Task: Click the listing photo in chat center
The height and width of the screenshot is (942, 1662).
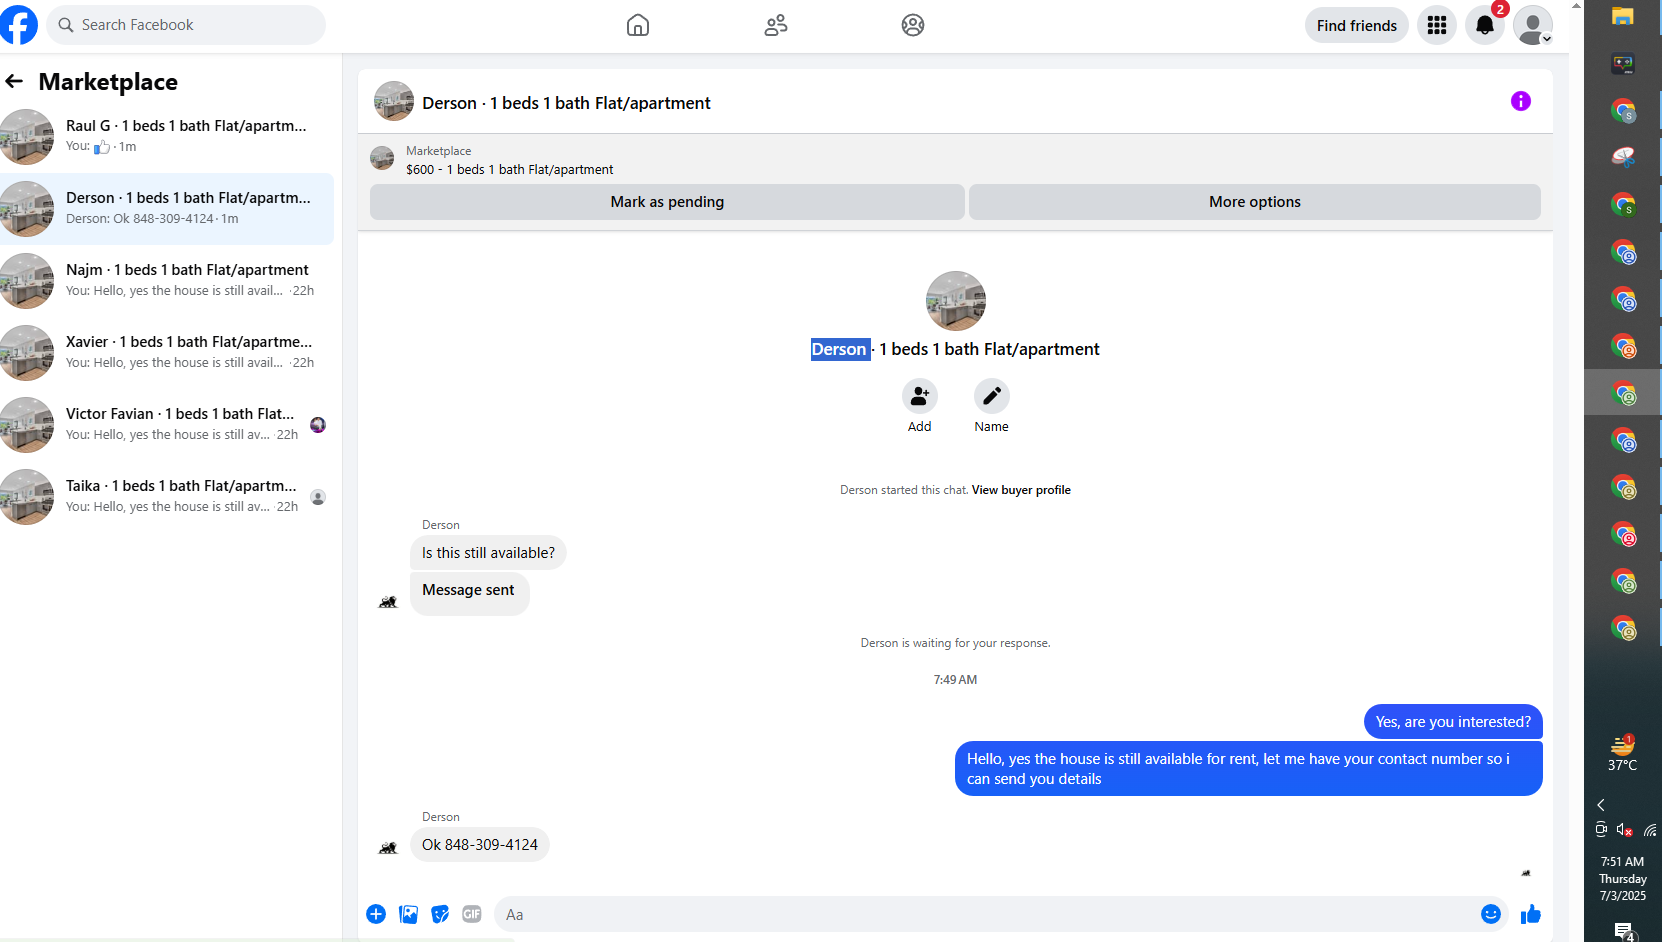Action: (955, 301)
